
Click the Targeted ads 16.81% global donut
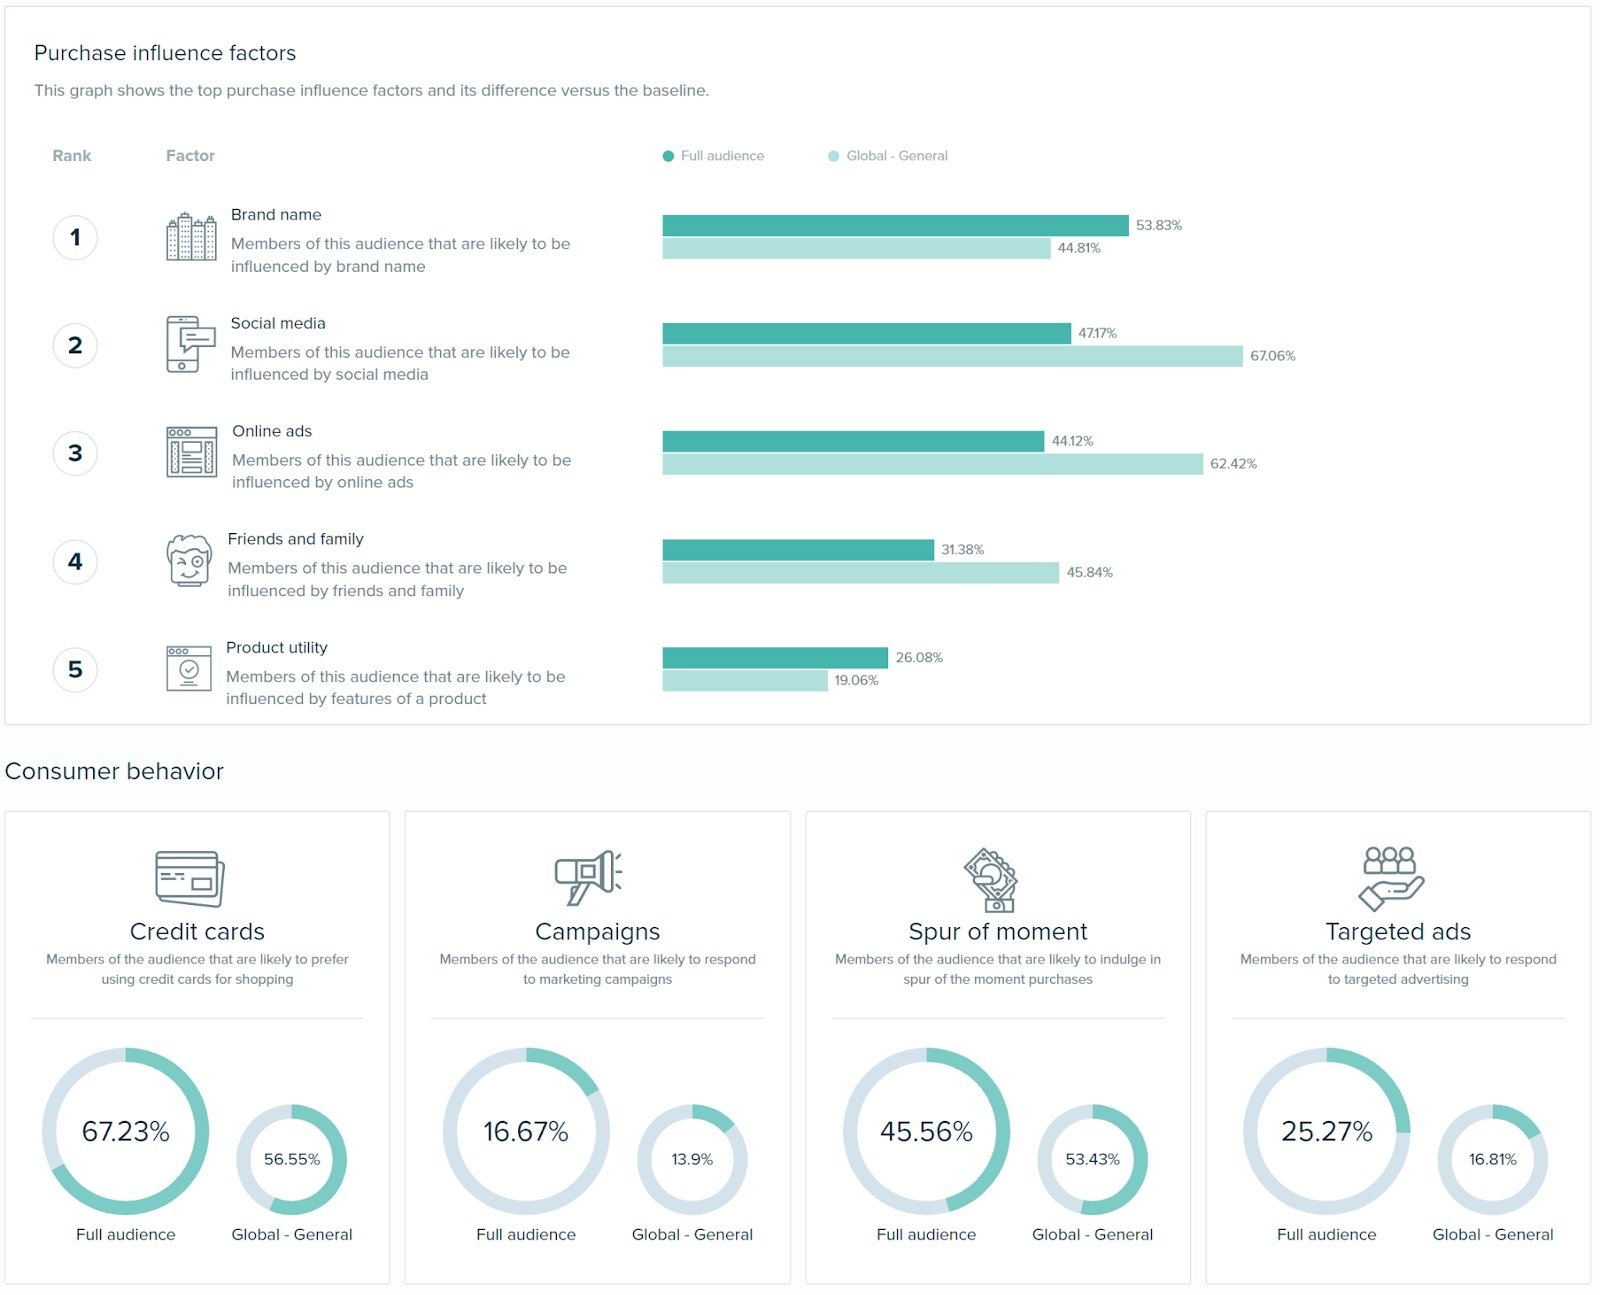tap(1492, 1159)
